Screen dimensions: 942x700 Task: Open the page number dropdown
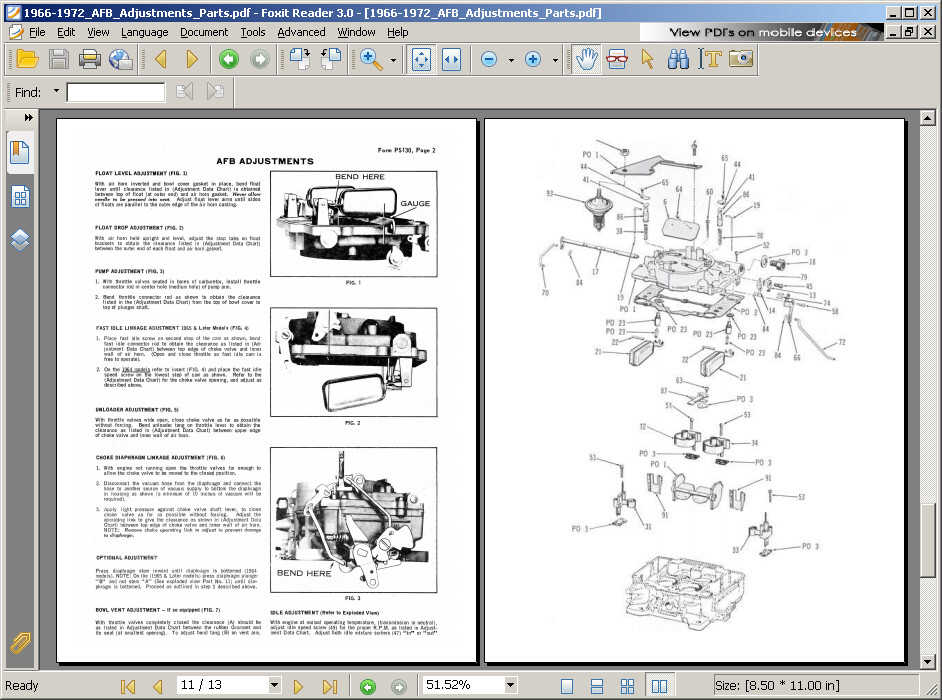click(x=275, y=685)
